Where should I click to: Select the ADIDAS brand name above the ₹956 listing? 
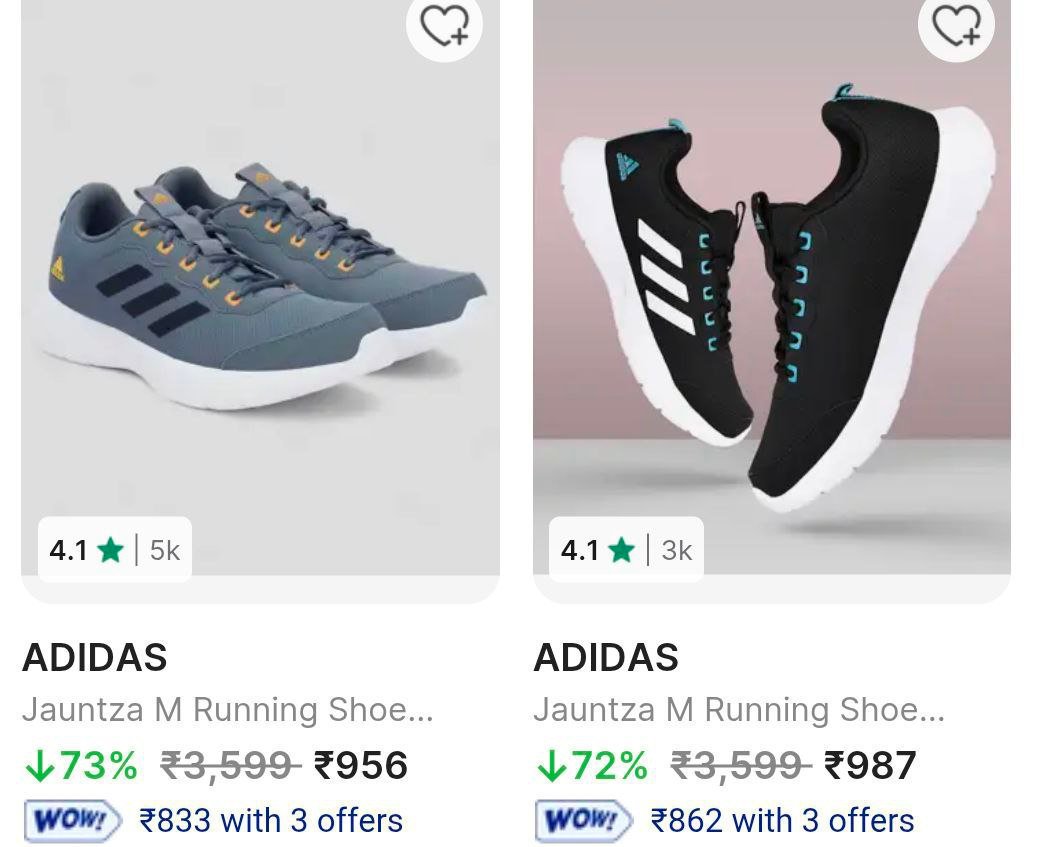click(95, 658)
